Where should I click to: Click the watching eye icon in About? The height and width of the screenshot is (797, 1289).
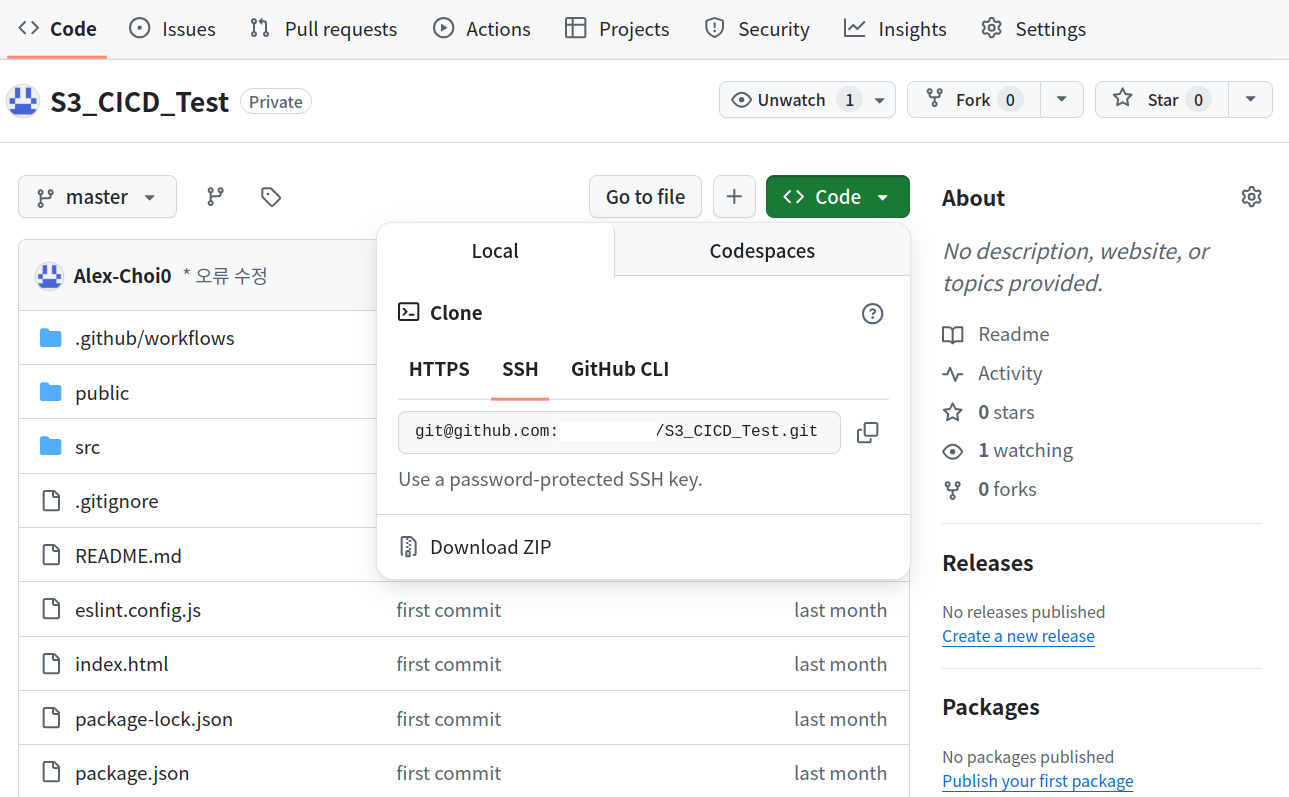953,451
